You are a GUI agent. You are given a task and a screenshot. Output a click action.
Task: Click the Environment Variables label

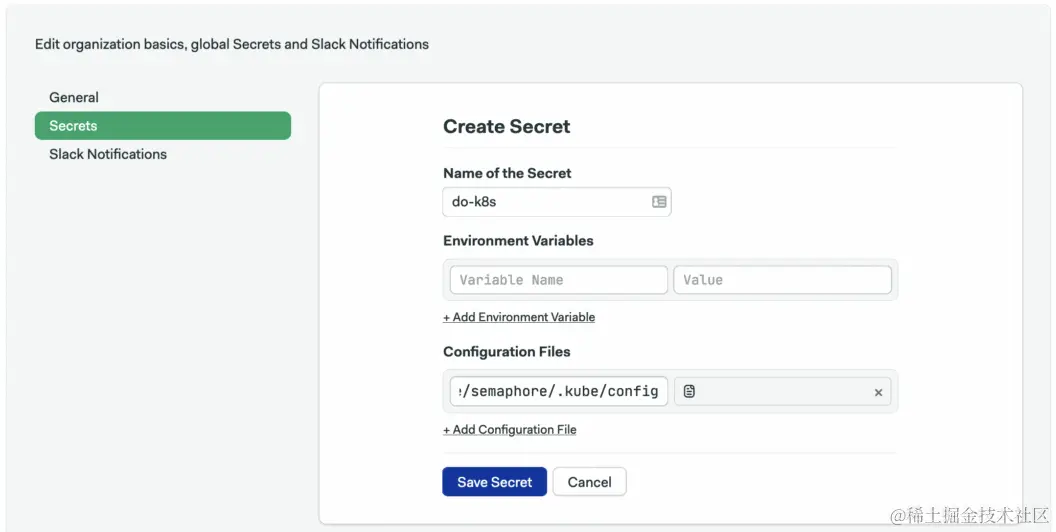pos(518,241)
